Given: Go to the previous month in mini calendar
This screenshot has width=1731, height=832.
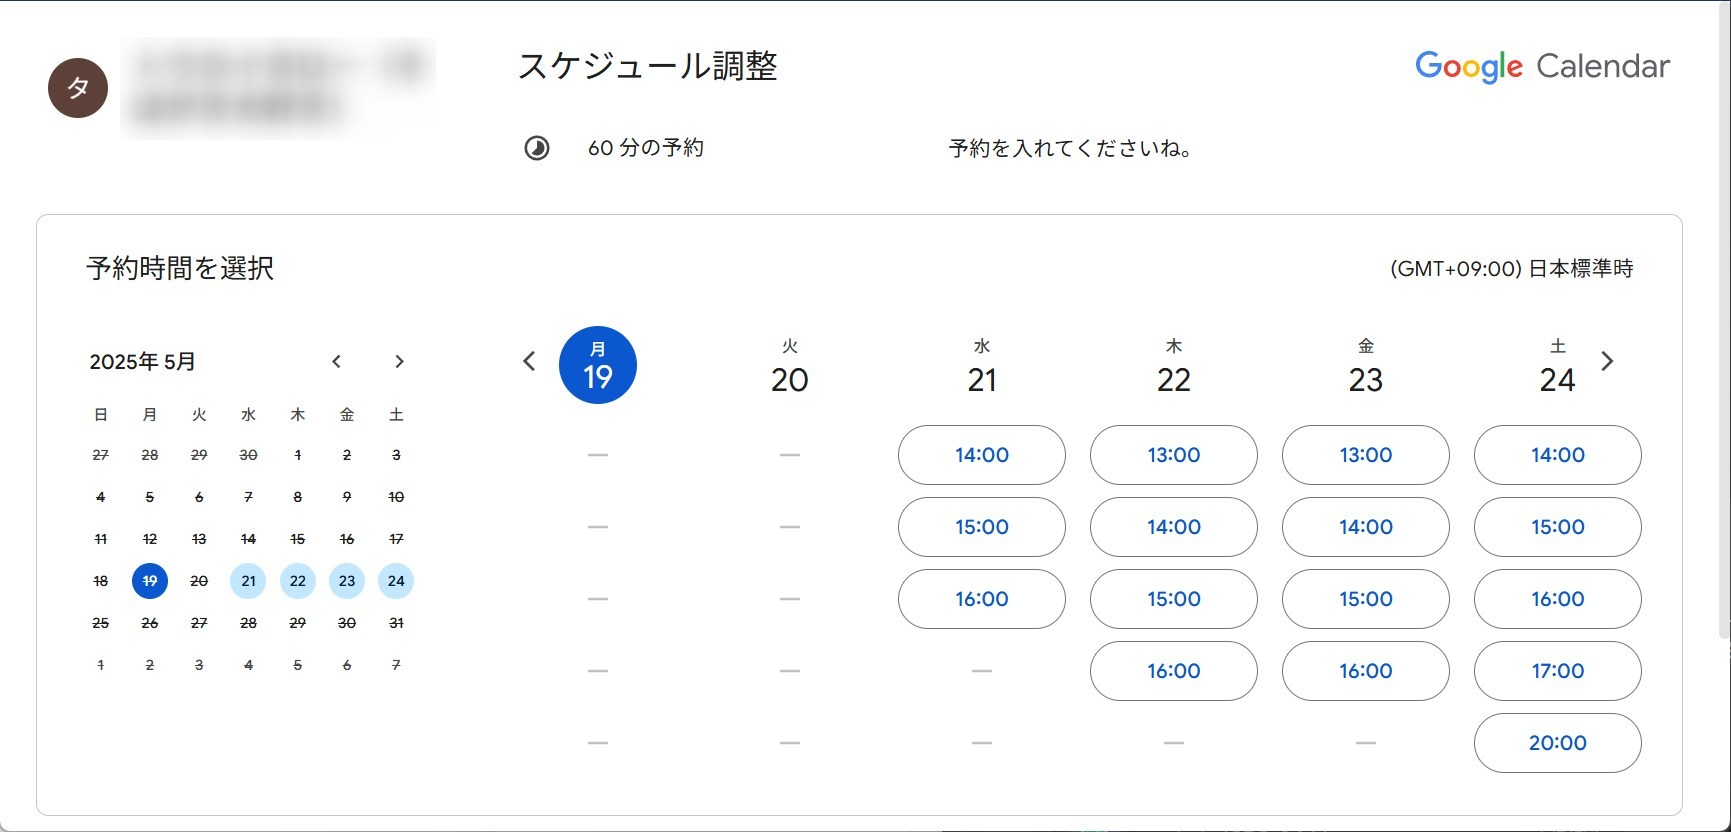Looking at the screenshot, I should coord(336,362).
